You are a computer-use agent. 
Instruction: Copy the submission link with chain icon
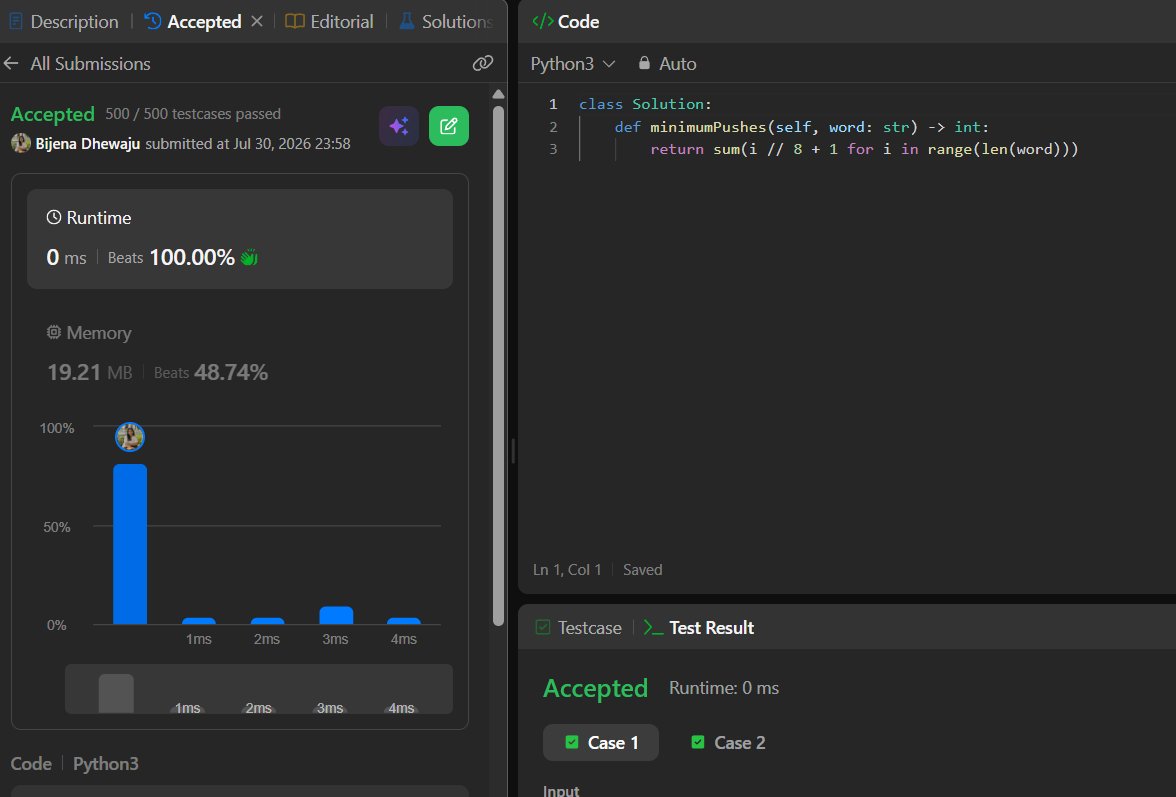(483, 64)
